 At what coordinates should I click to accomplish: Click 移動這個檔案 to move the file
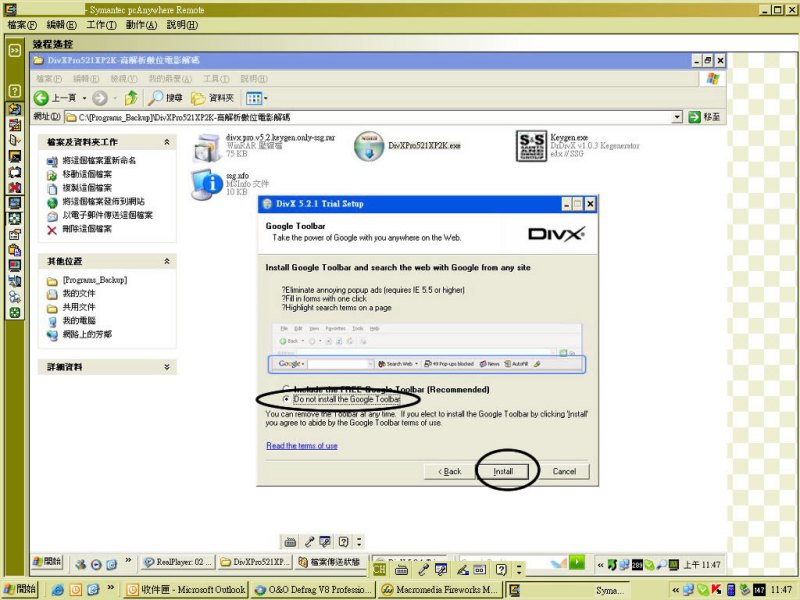point(87,174)
